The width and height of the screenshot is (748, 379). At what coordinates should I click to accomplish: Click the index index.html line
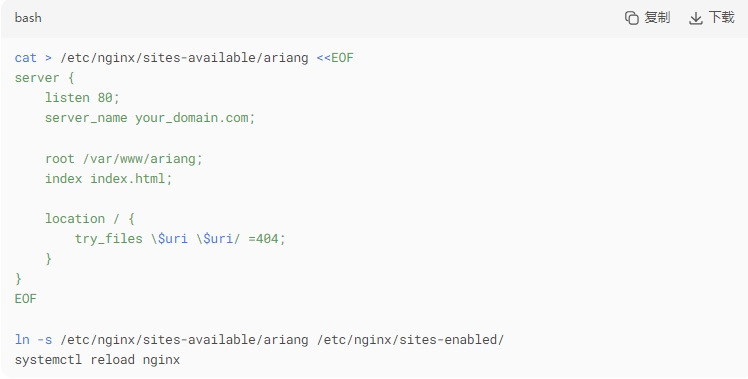coord(108,179)
